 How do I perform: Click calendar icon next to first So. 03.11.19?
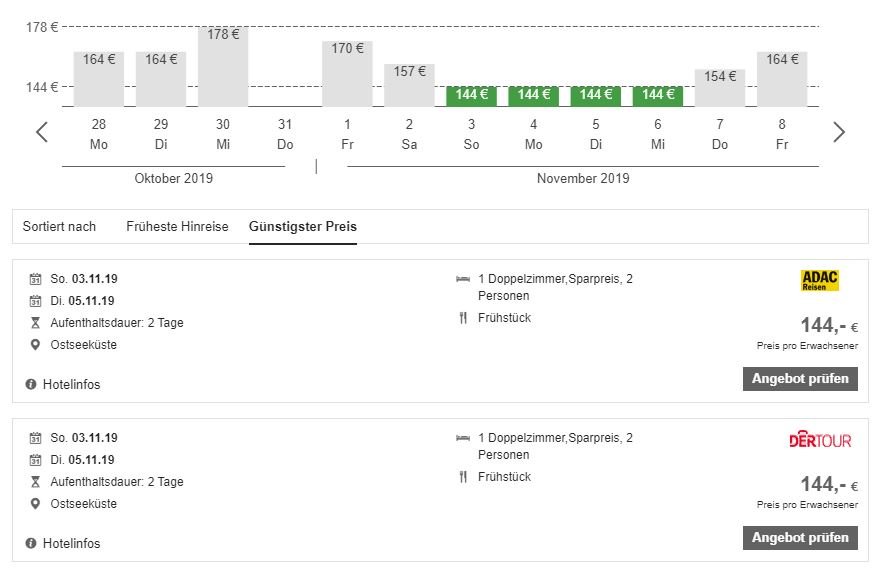(36, 279)
